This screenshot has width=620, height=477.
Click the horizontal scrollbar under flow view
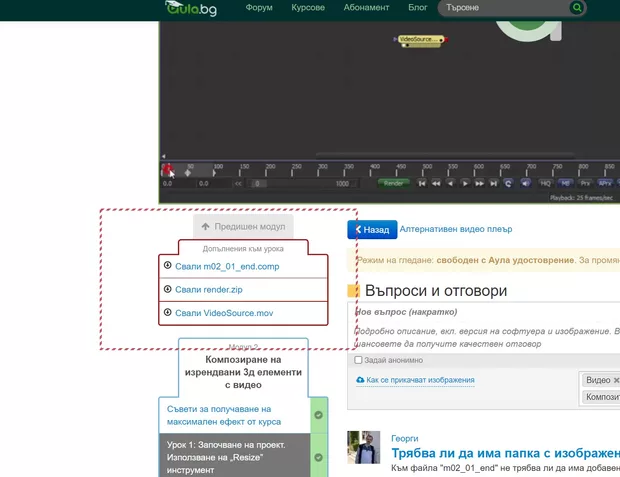(x=445, y=155)
